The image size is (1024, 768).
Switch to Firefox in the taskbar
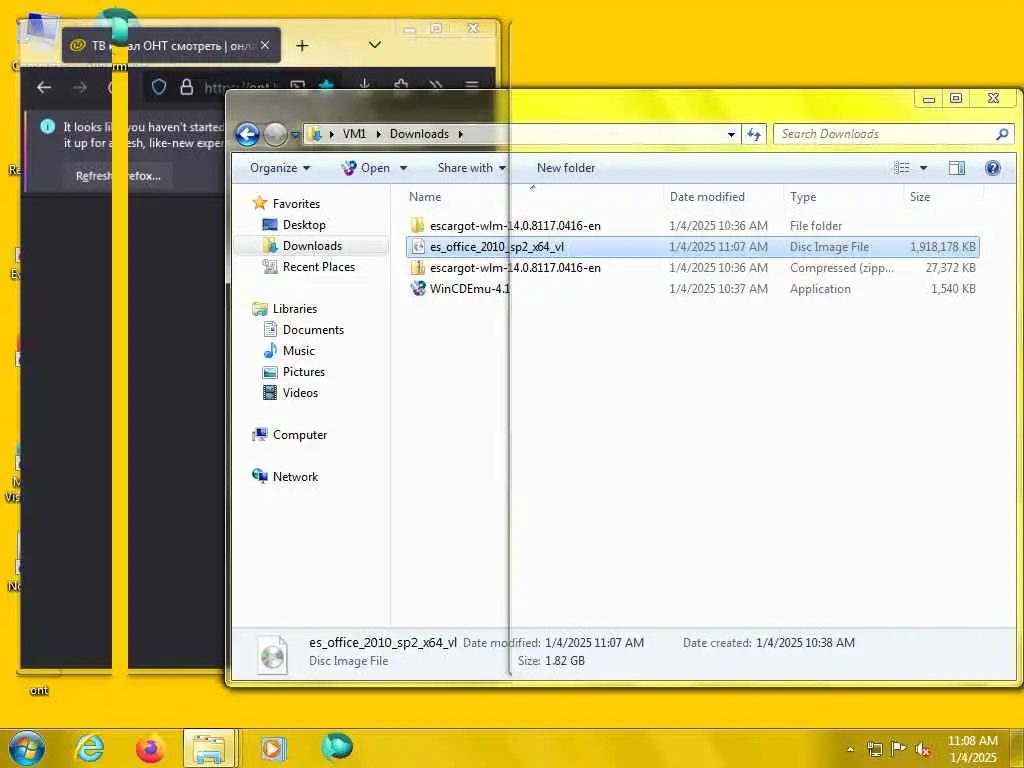[150, 748]
